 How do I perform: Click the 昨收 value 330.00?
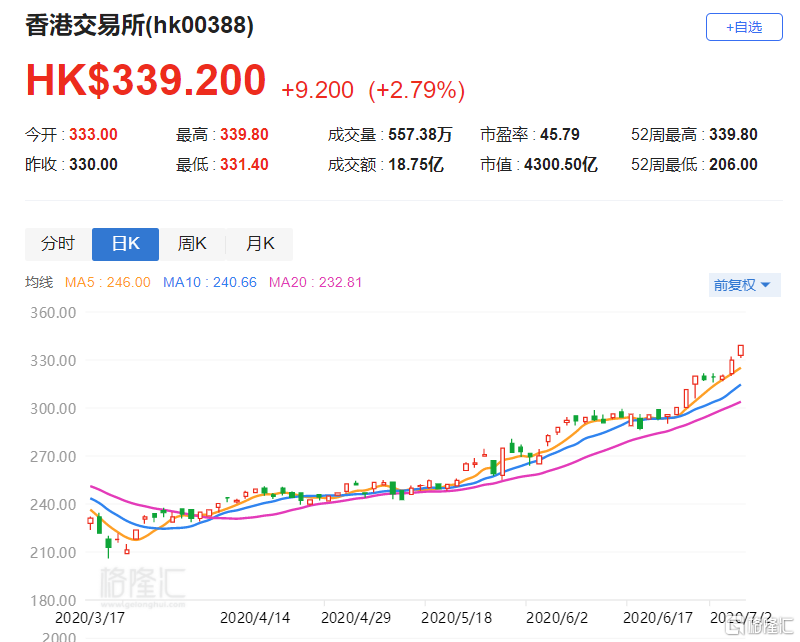(93, 164)
